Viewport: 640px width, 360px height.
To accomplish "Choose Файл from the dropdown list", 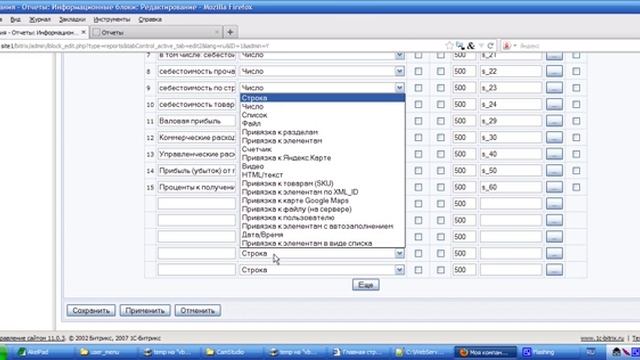I will [x=322, y=124].
